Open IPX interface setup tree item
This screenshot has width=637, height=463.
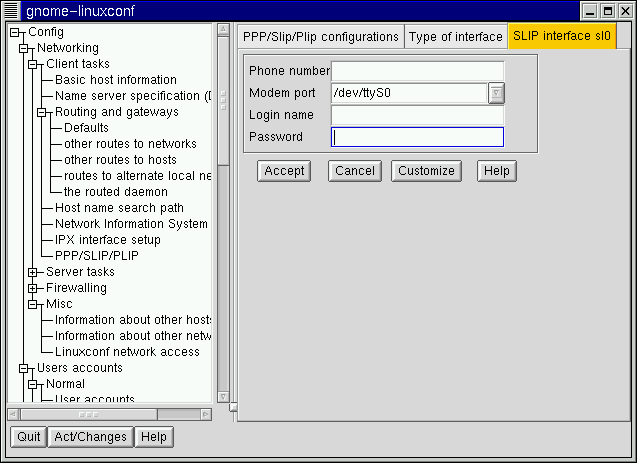[107, 240]
